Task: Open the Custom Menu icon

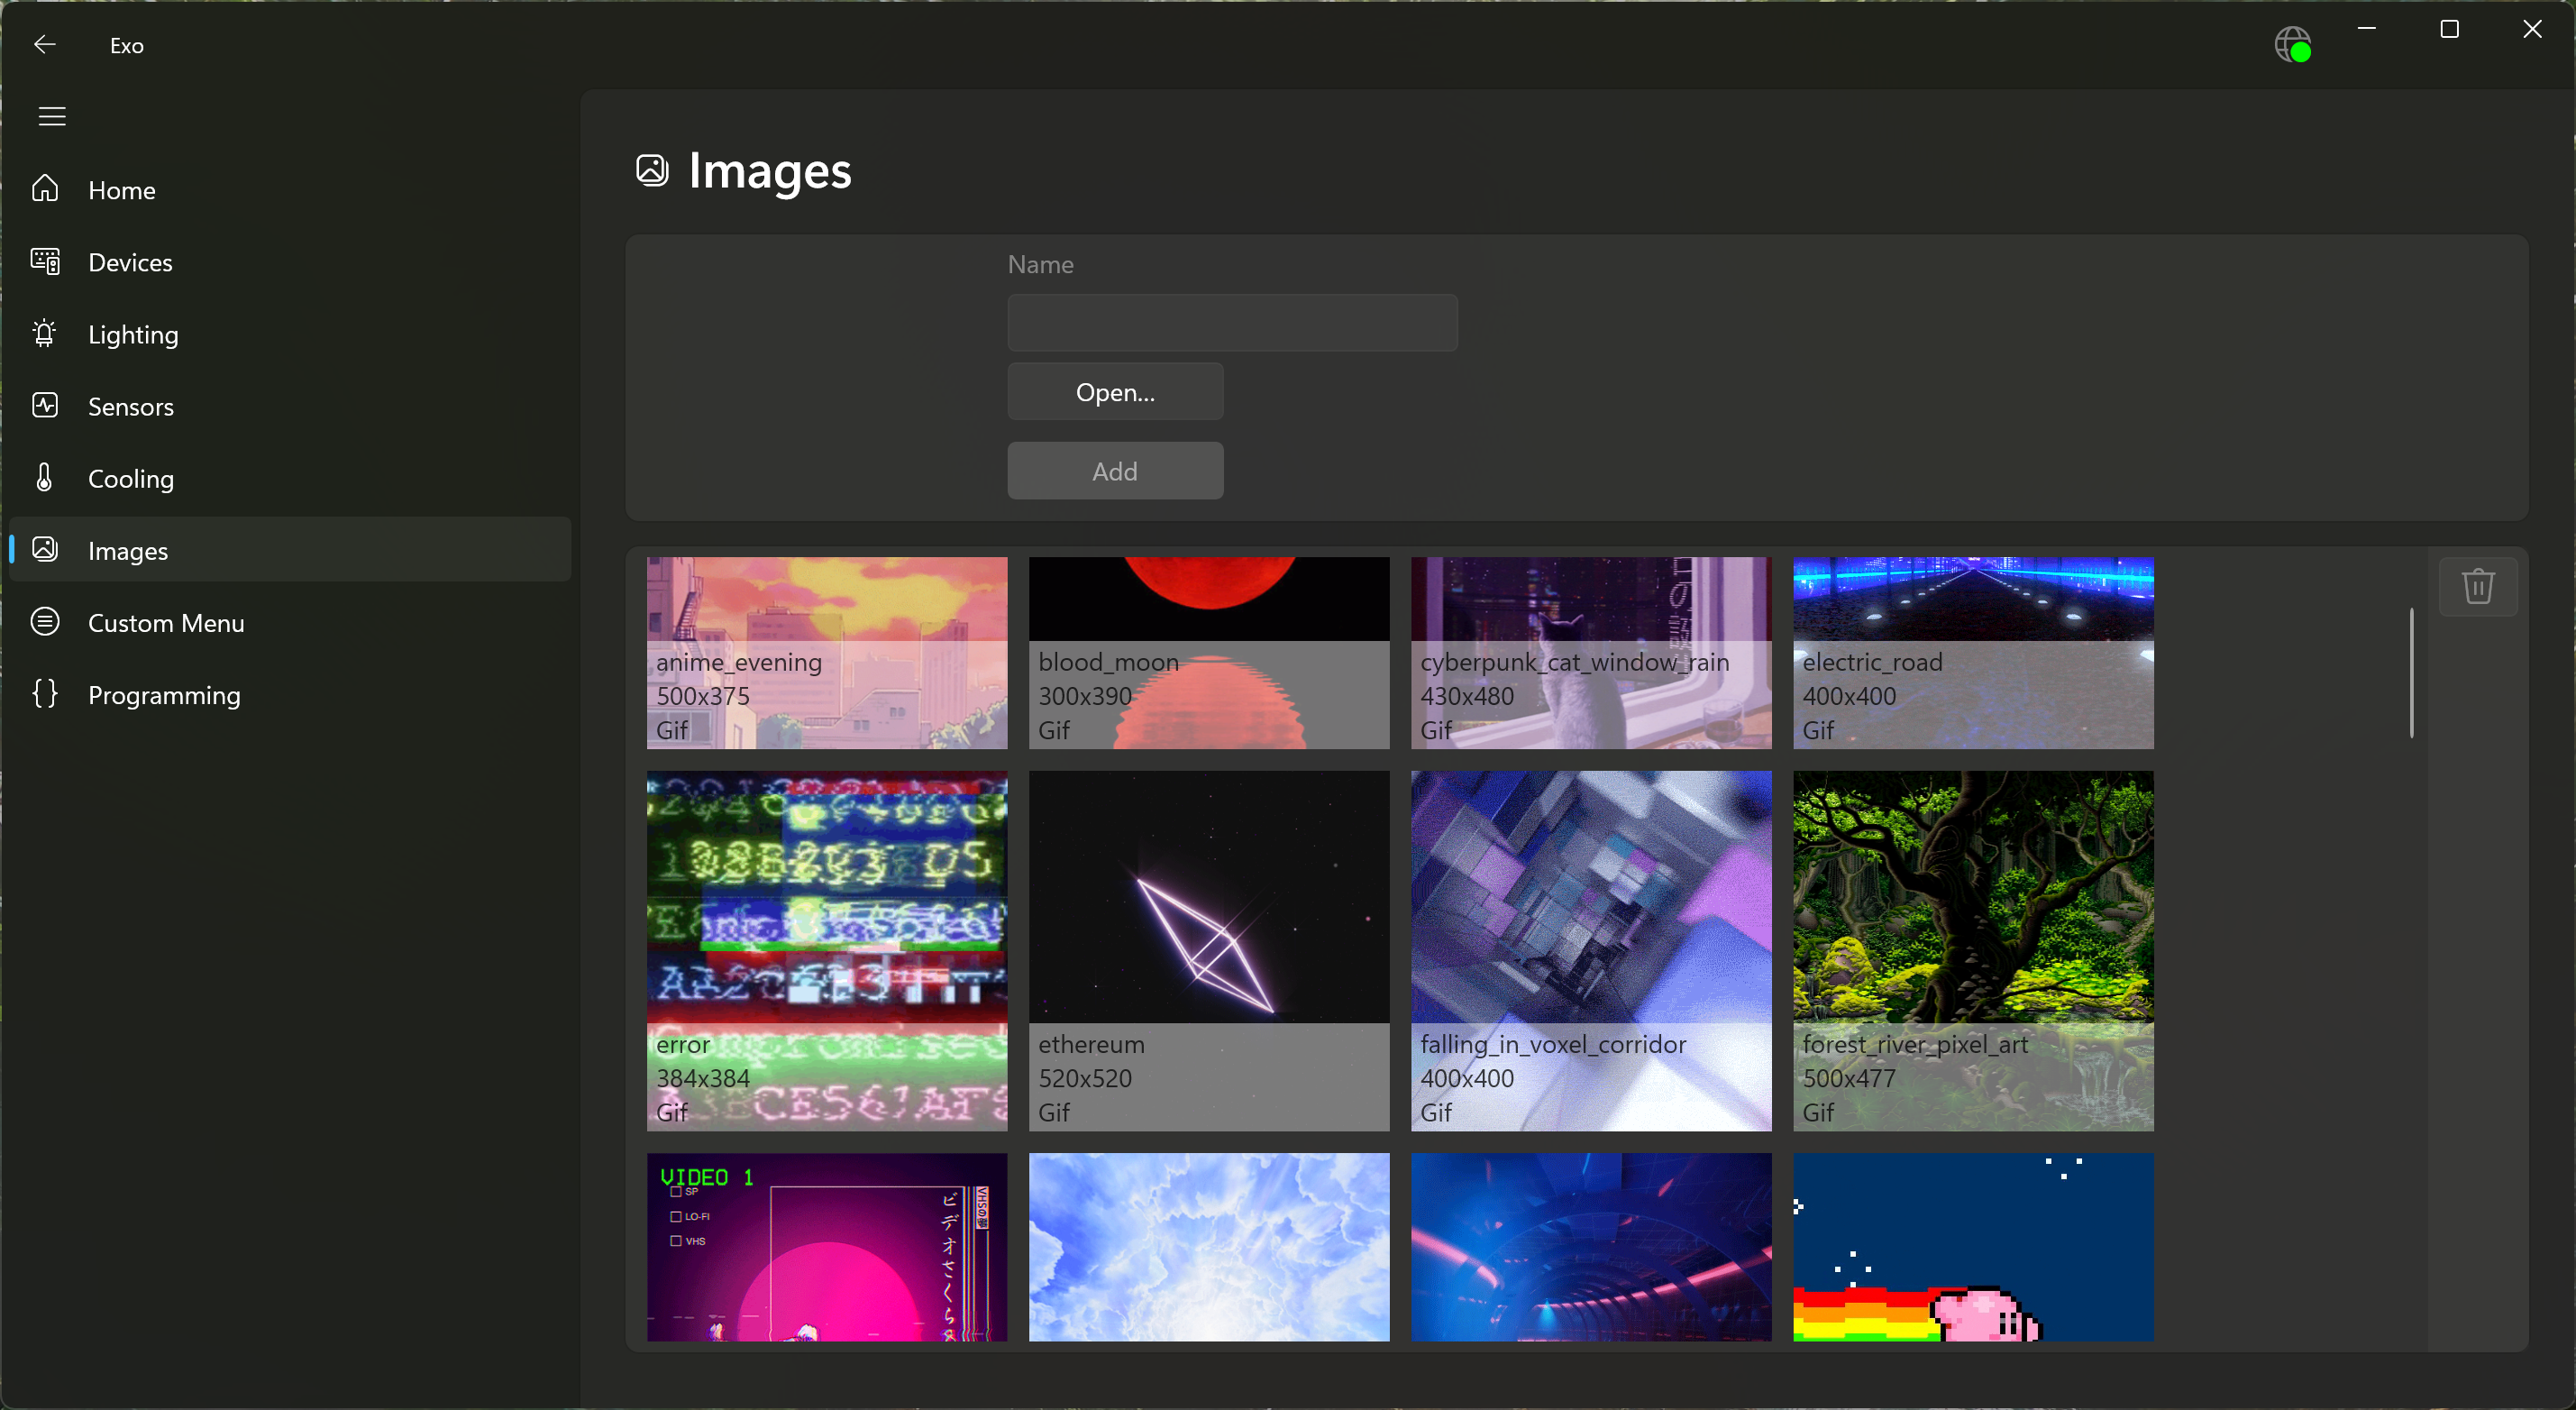Action: pyautogui.click(x=45, y=622)
